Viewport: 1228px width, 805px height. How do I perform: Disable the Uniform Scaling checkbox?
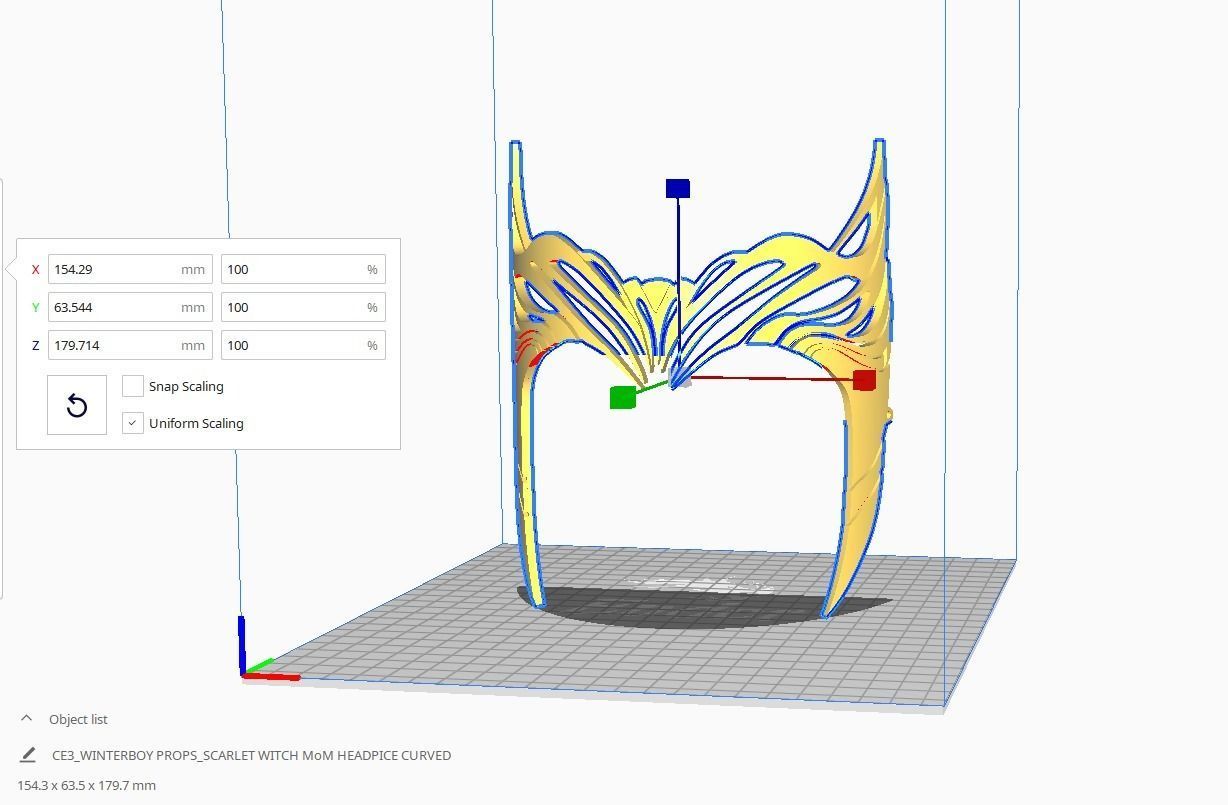[x=133, y=423]
